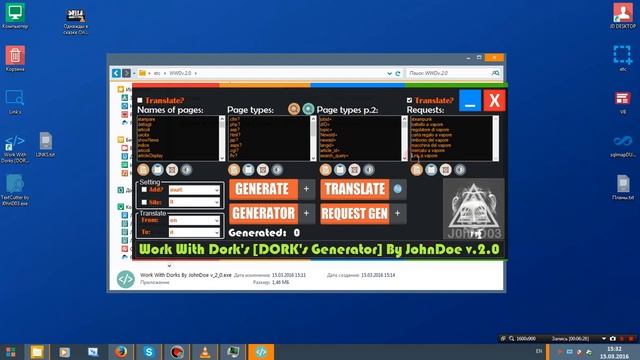The height and width of the screenshot is (360, 640).
Task: Click inside the Page types text list
Action: (269, 138)
